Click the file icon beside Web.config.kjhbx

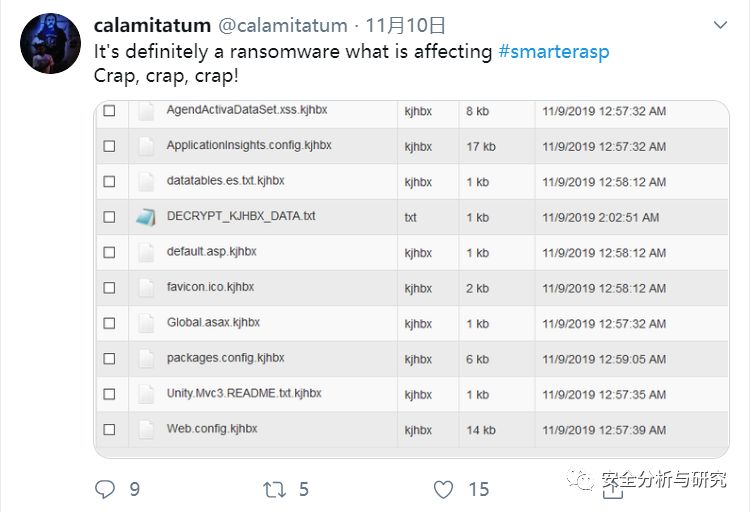pos(146,430)
